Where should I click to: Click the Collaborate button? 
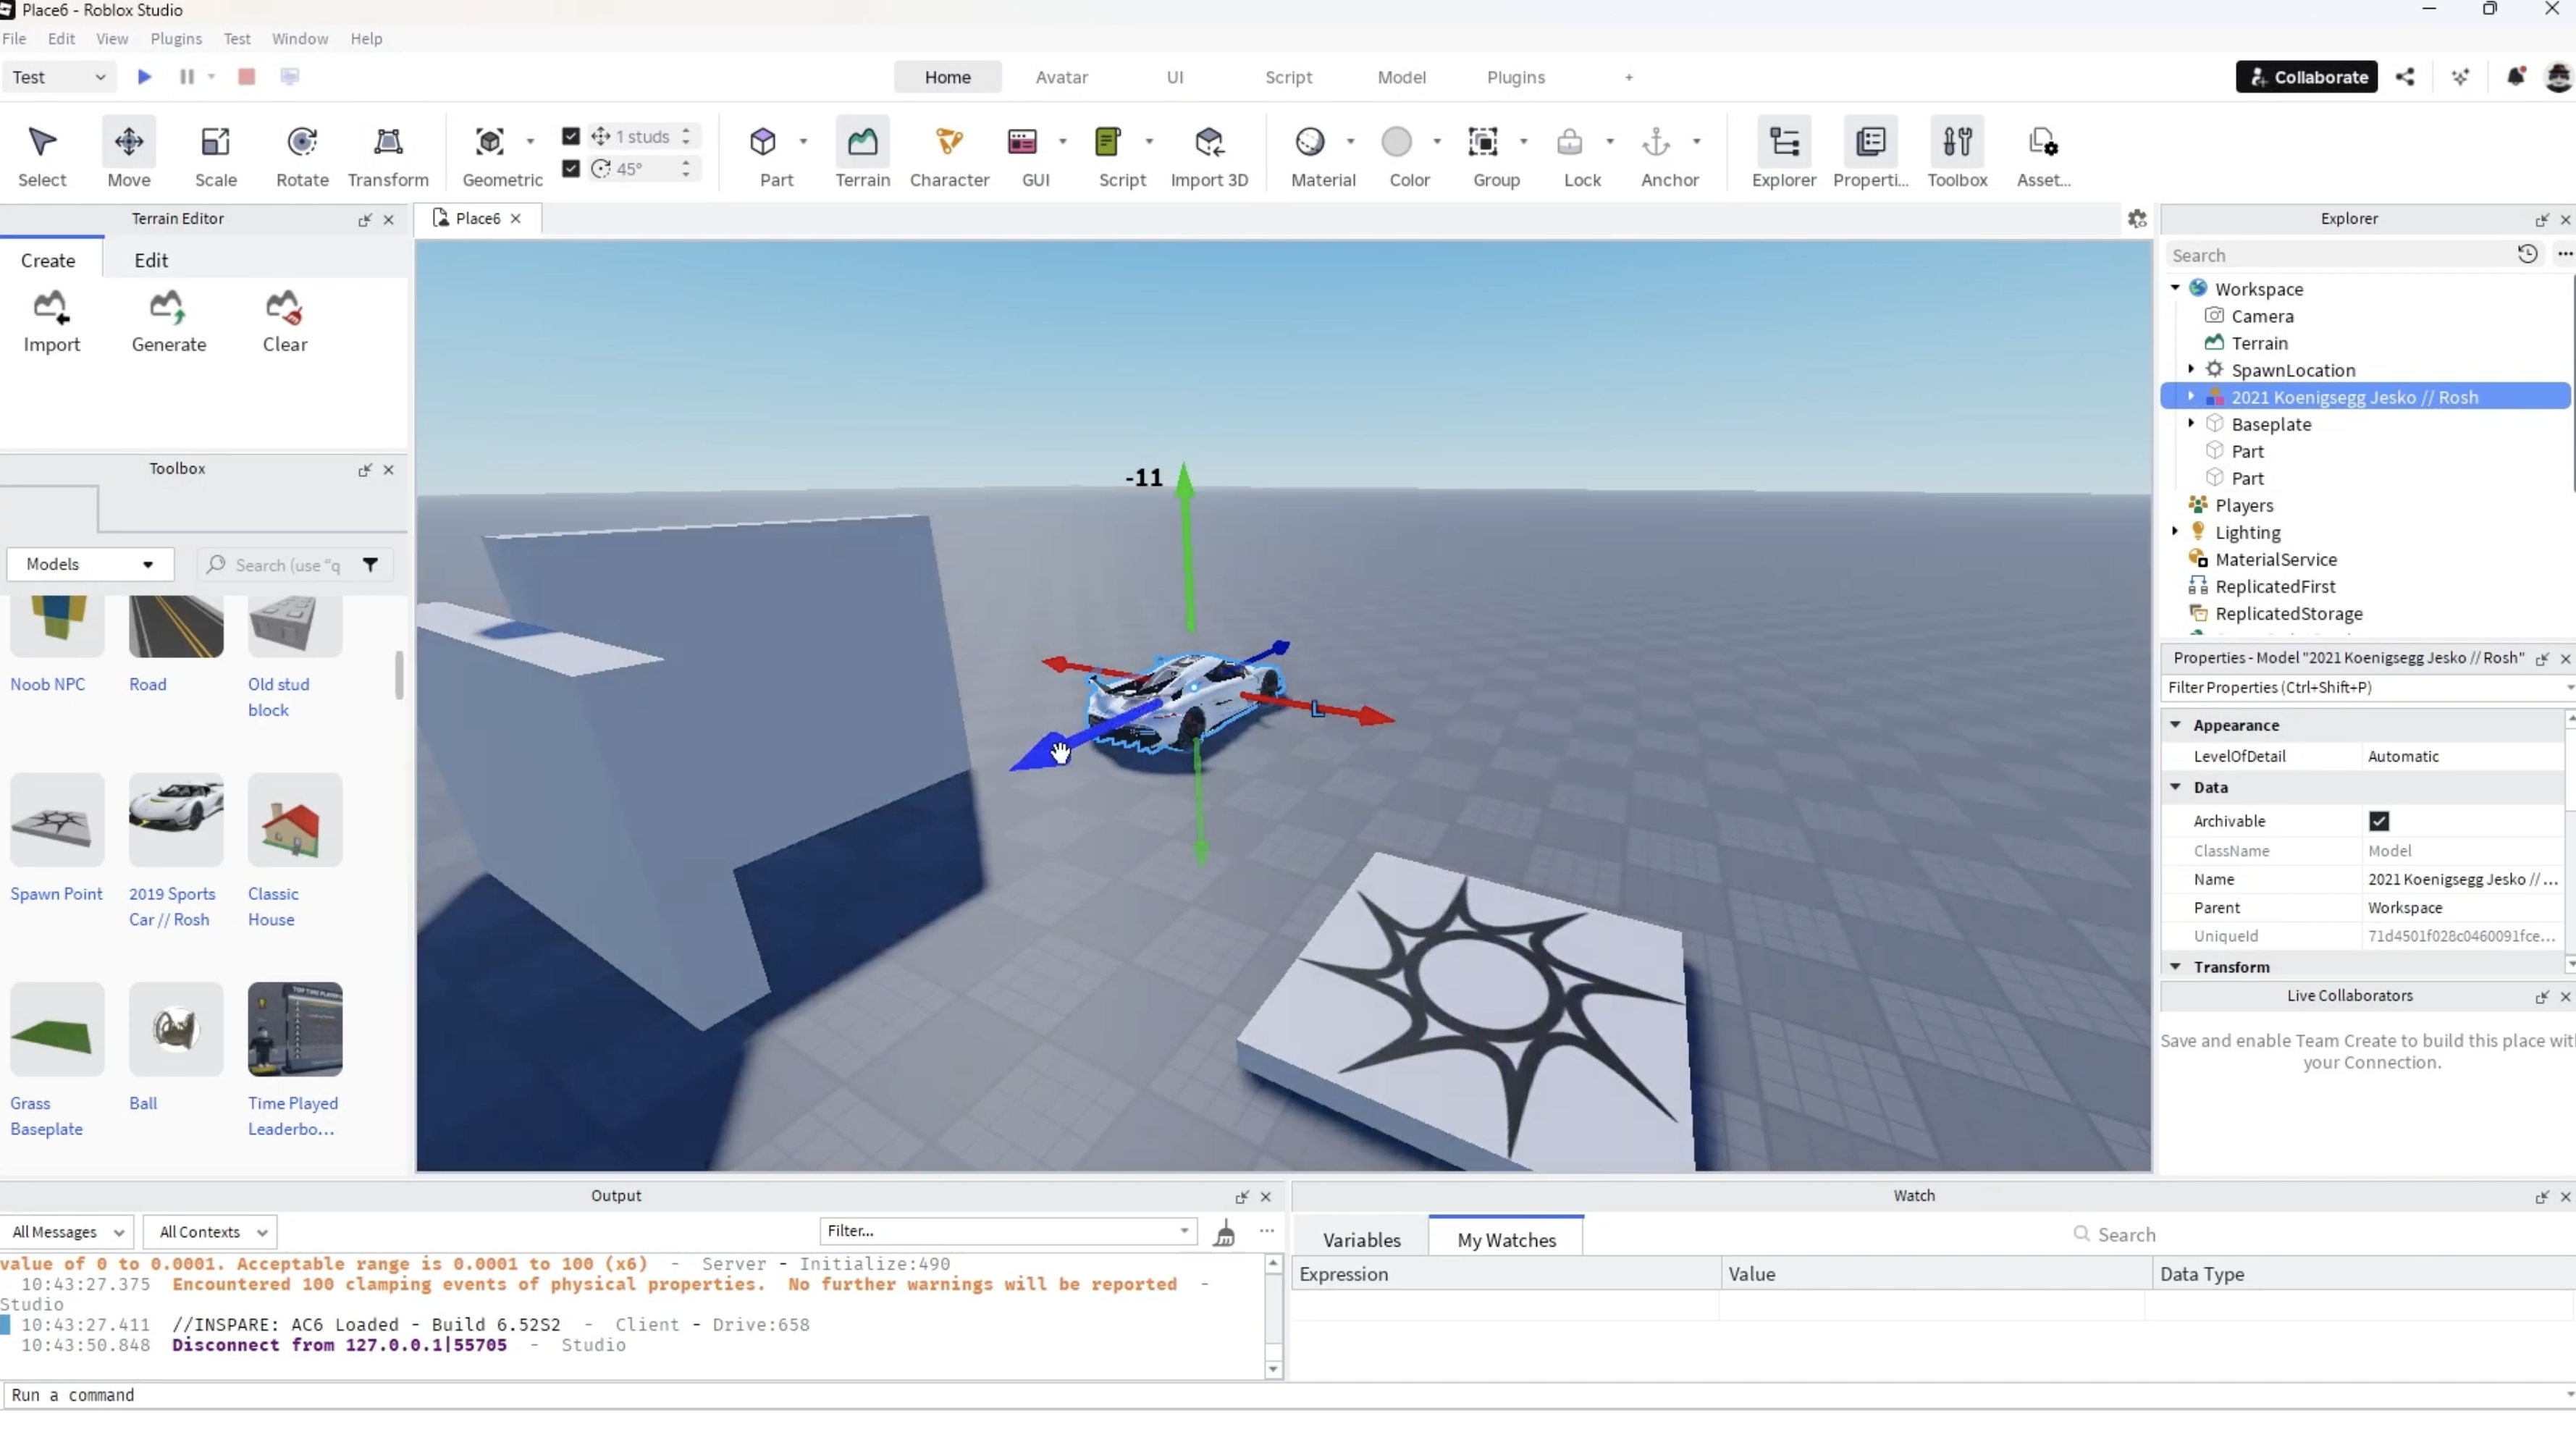2306,77
